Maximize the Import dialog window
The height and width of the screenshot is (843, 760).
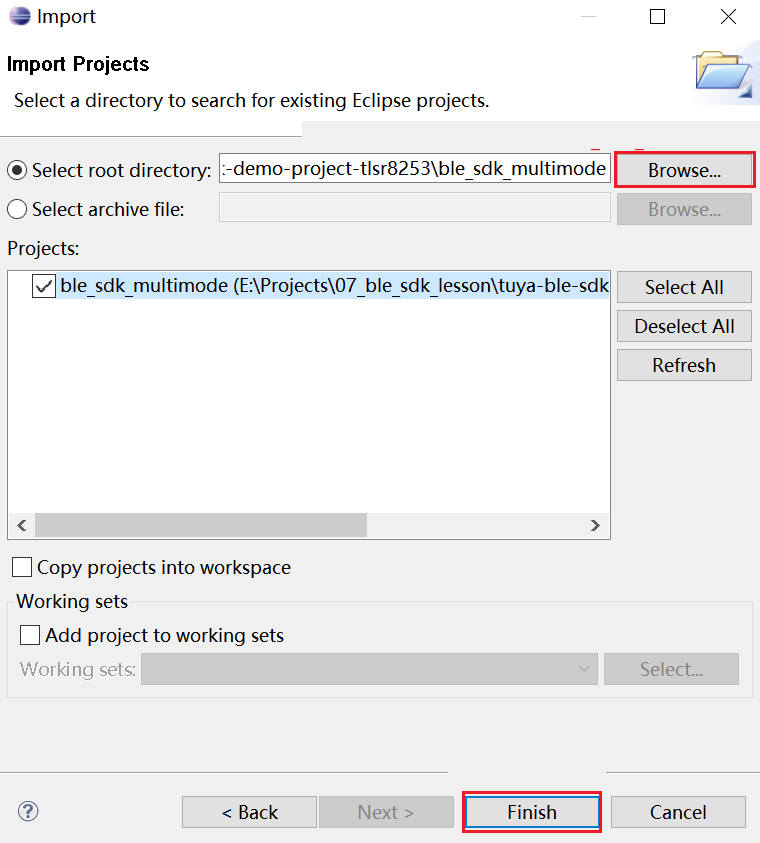click(x=657, y=17)
